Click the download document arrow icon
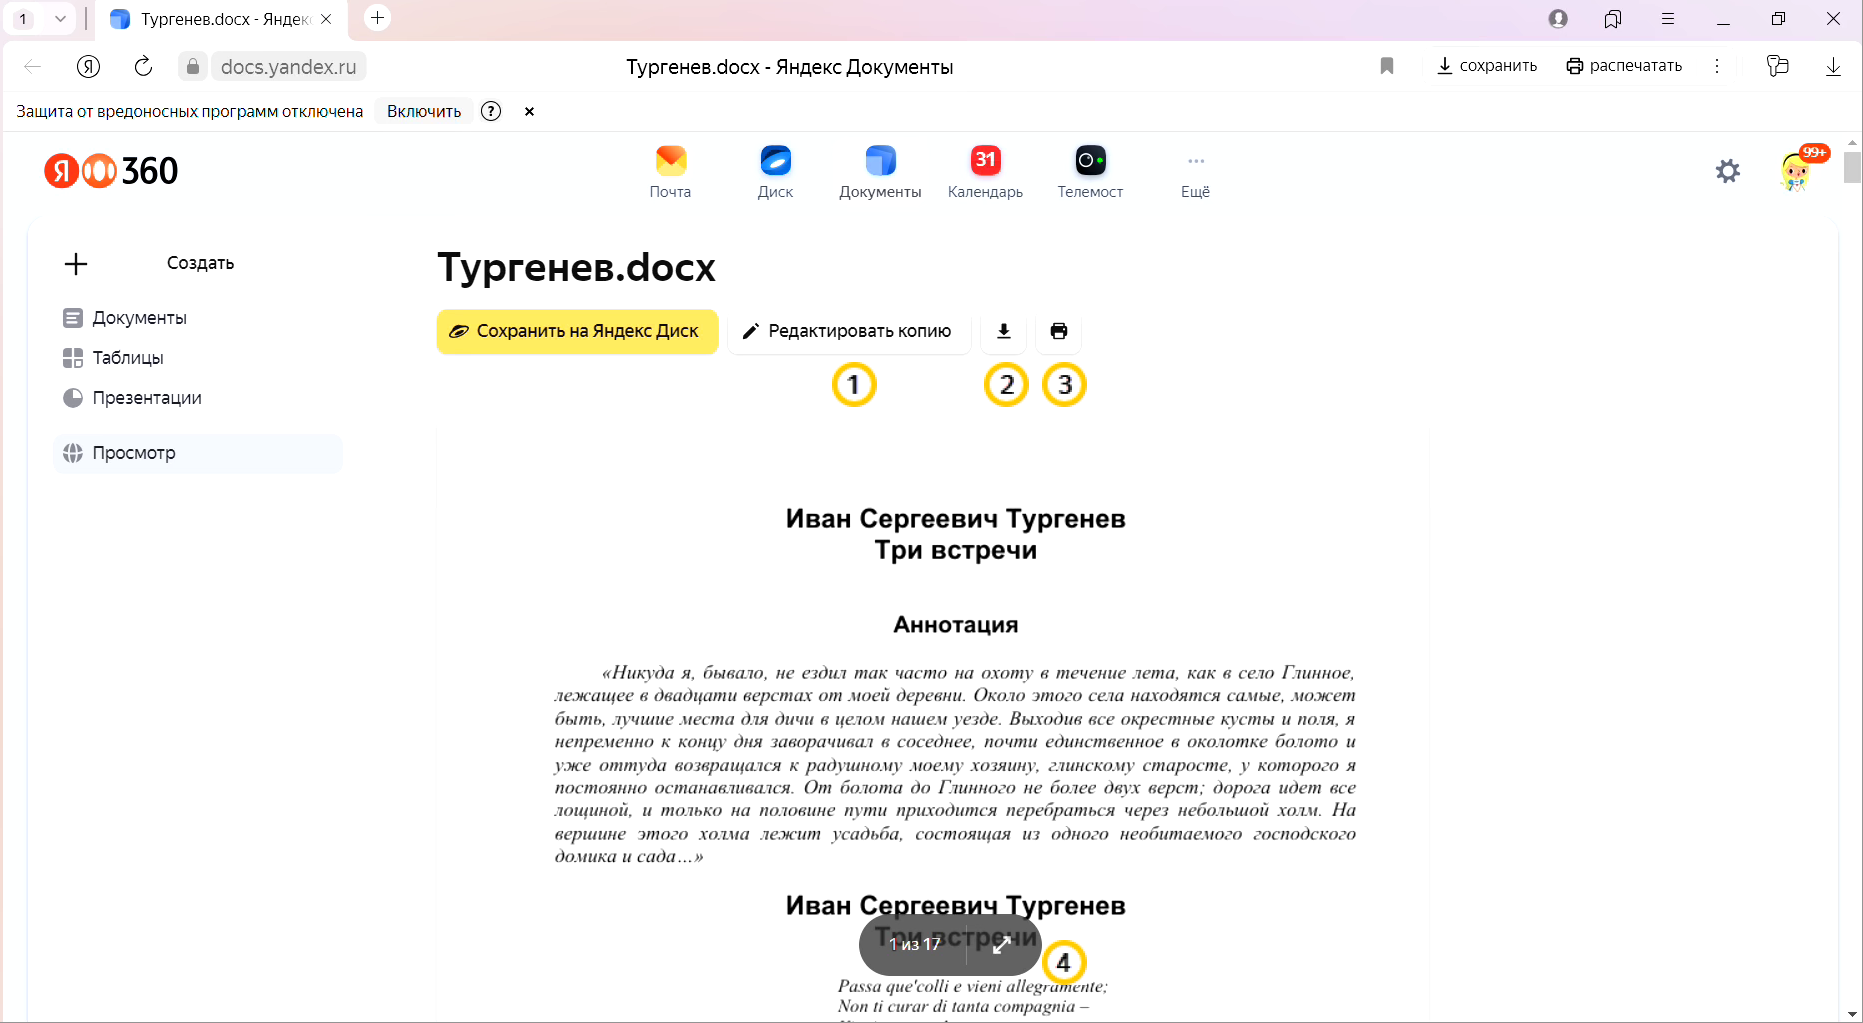This screenshot has width=1863, height=1023. (1004, 331)
